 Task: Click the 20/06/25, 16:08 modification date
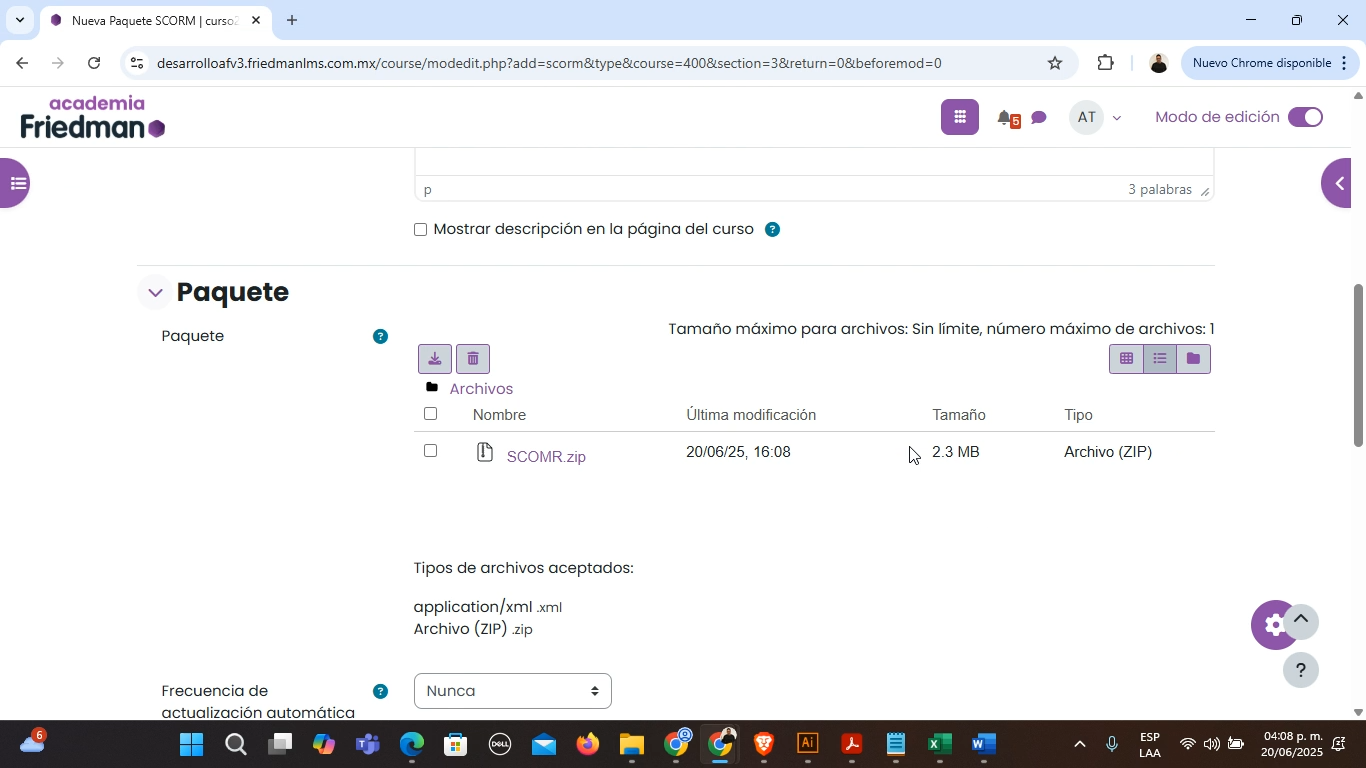(x=738, y=452)
